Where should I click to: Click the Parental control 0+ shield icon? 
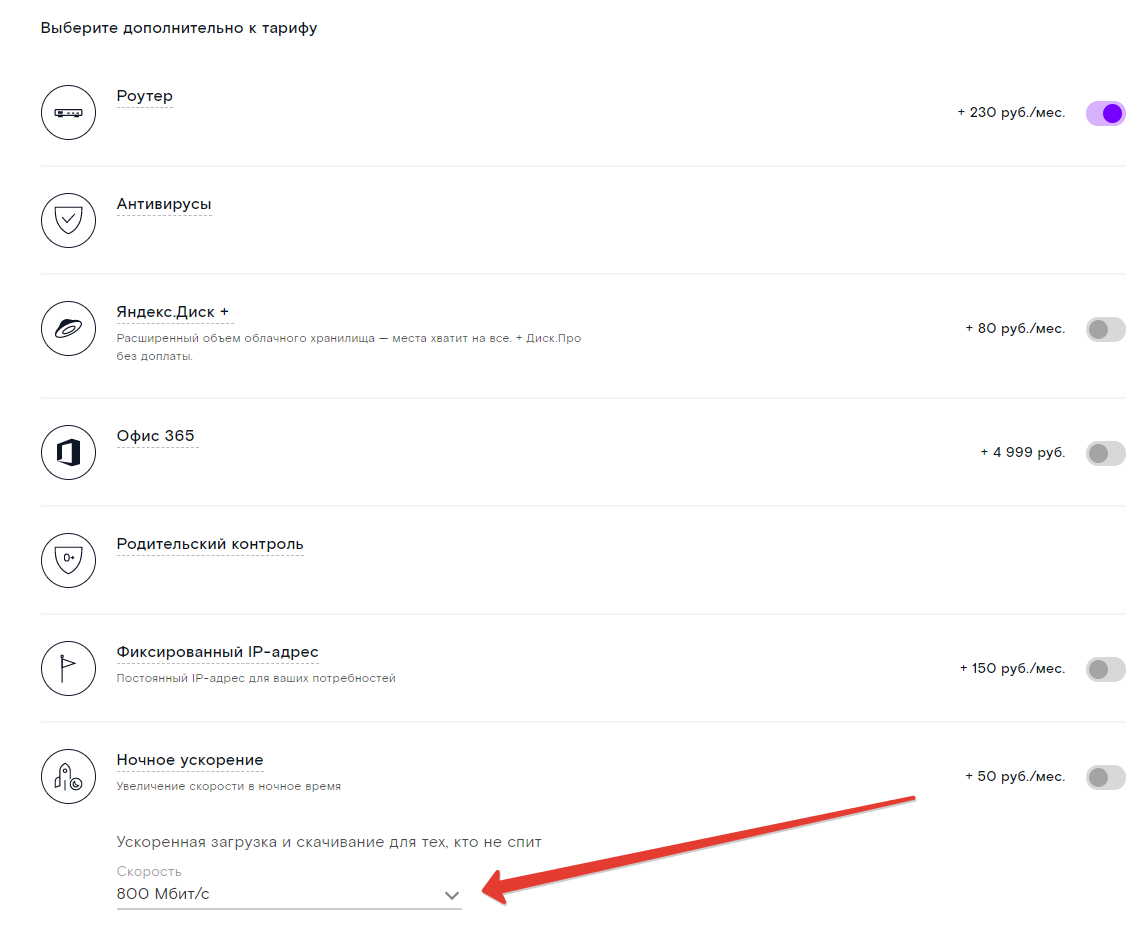coord(68,560)
